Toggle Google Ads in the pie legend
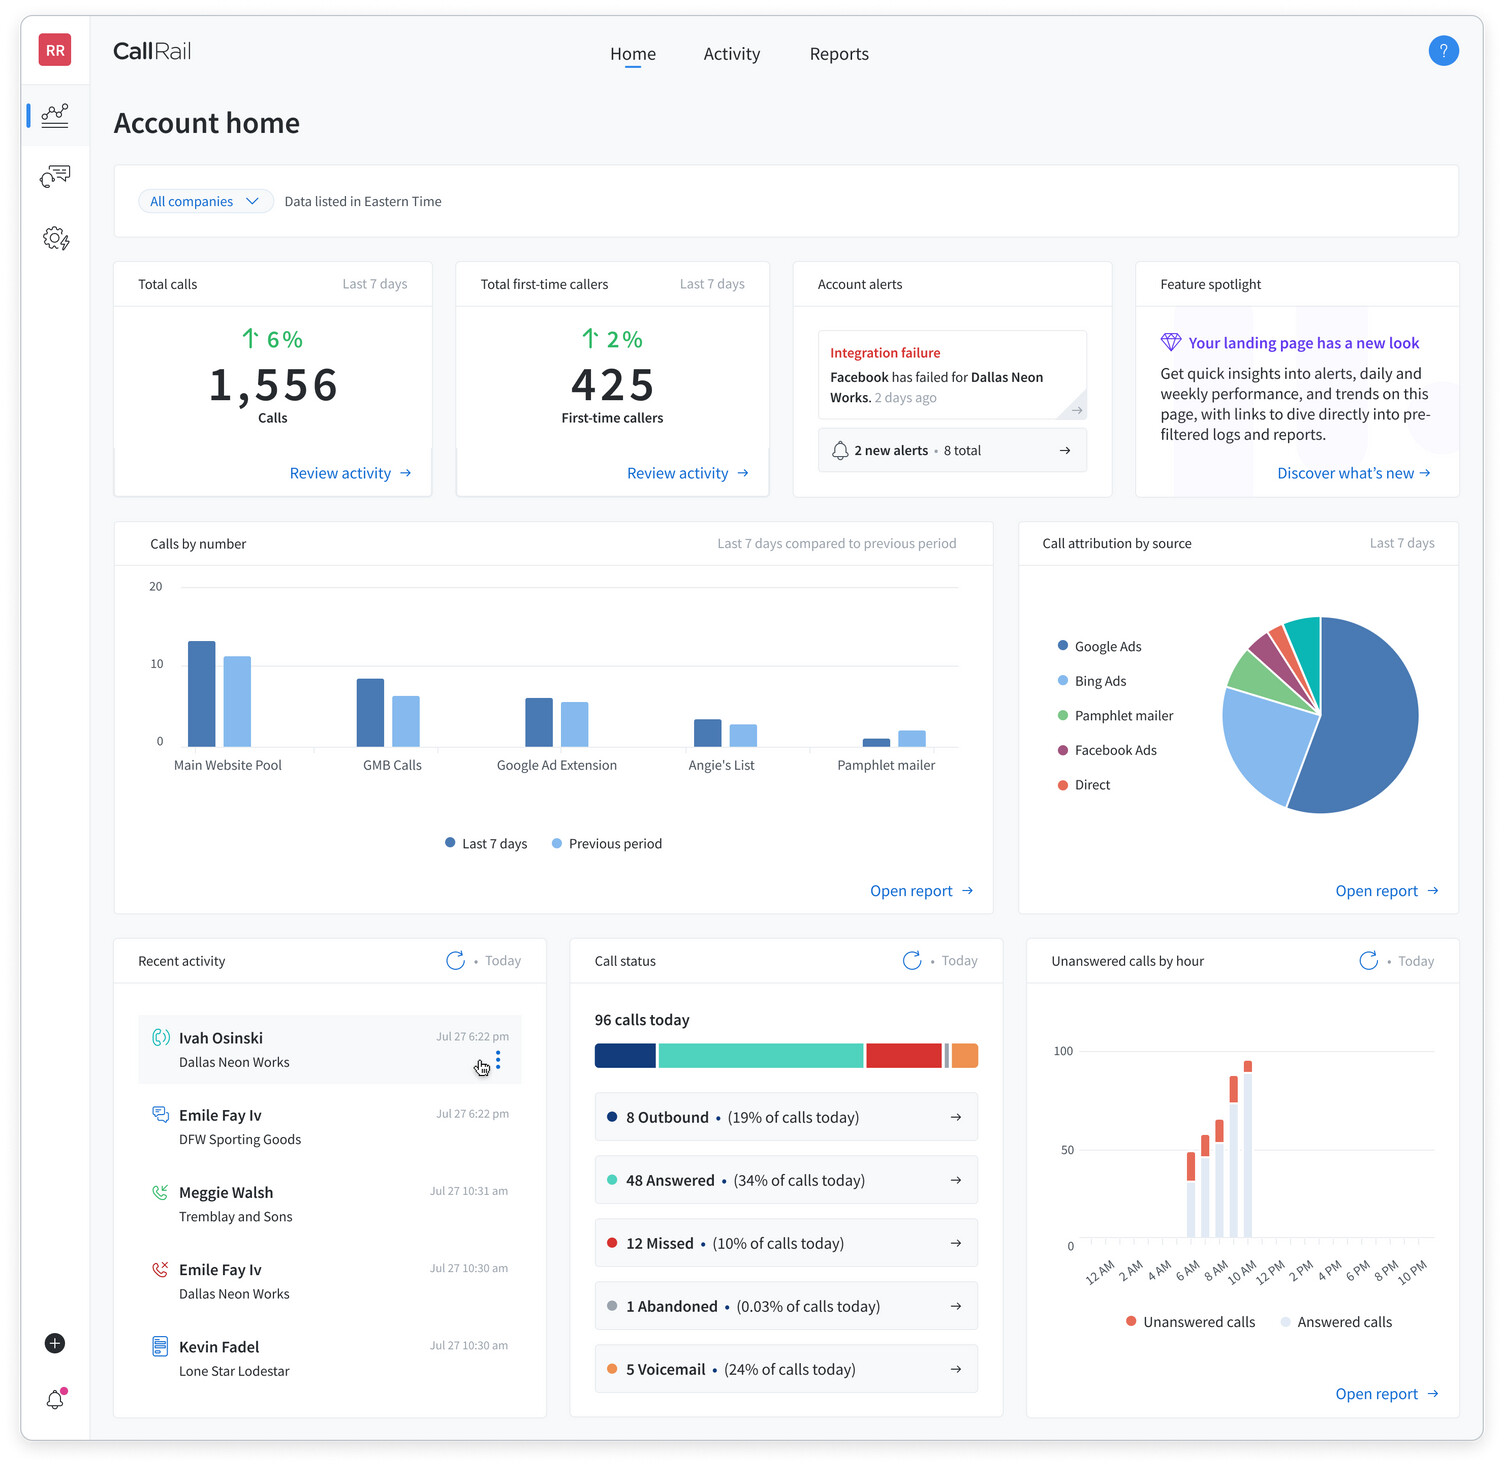1504x1466 pixels. [1100, 646]
